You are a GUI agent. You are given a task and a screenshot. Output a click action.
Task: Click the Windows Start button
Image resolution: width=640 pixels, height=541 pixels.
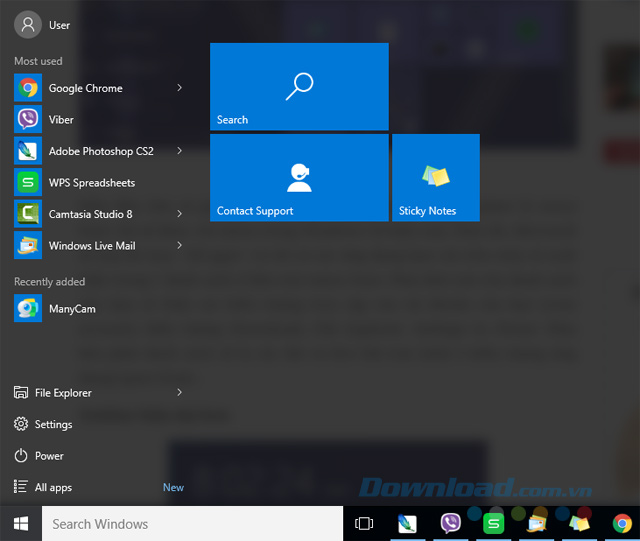point(21,523)
